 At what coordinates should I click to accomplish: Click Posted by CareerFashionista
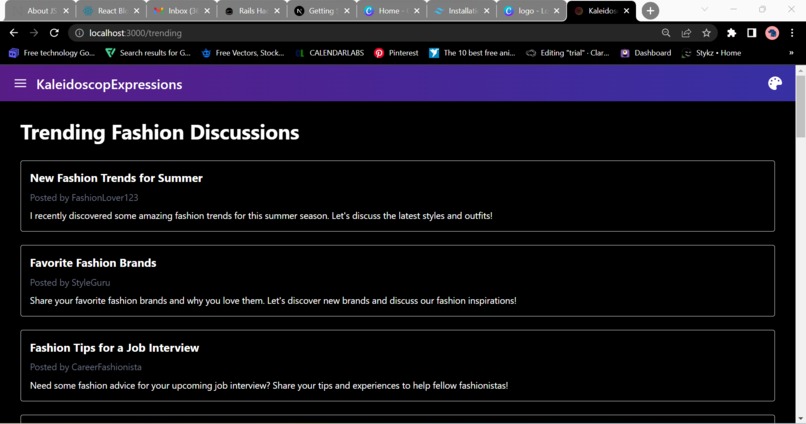85,367
